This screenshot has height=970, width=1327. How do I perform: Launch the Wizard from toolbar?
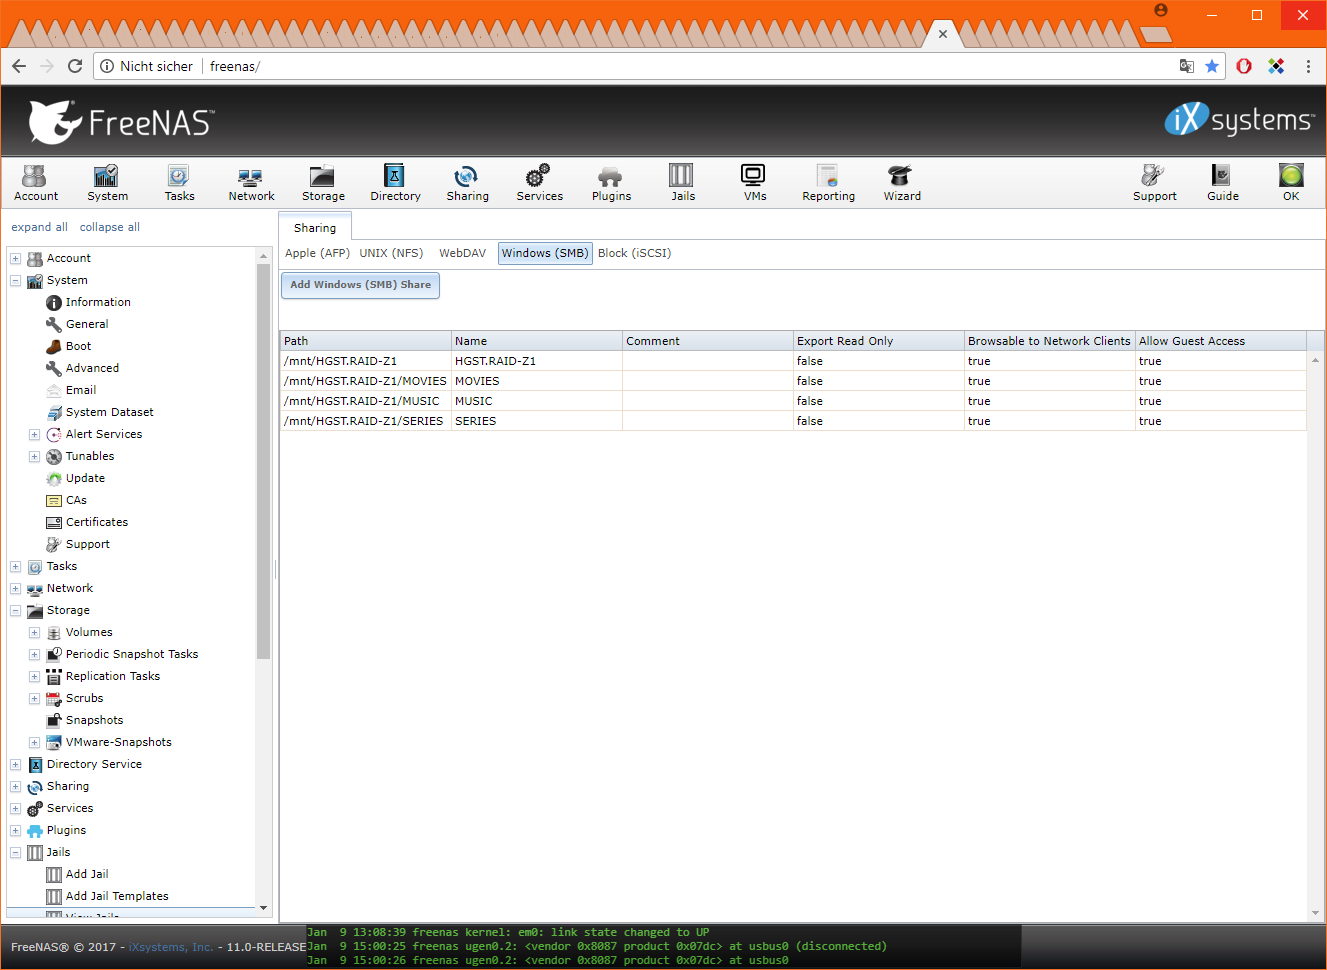tap(901, 182)
